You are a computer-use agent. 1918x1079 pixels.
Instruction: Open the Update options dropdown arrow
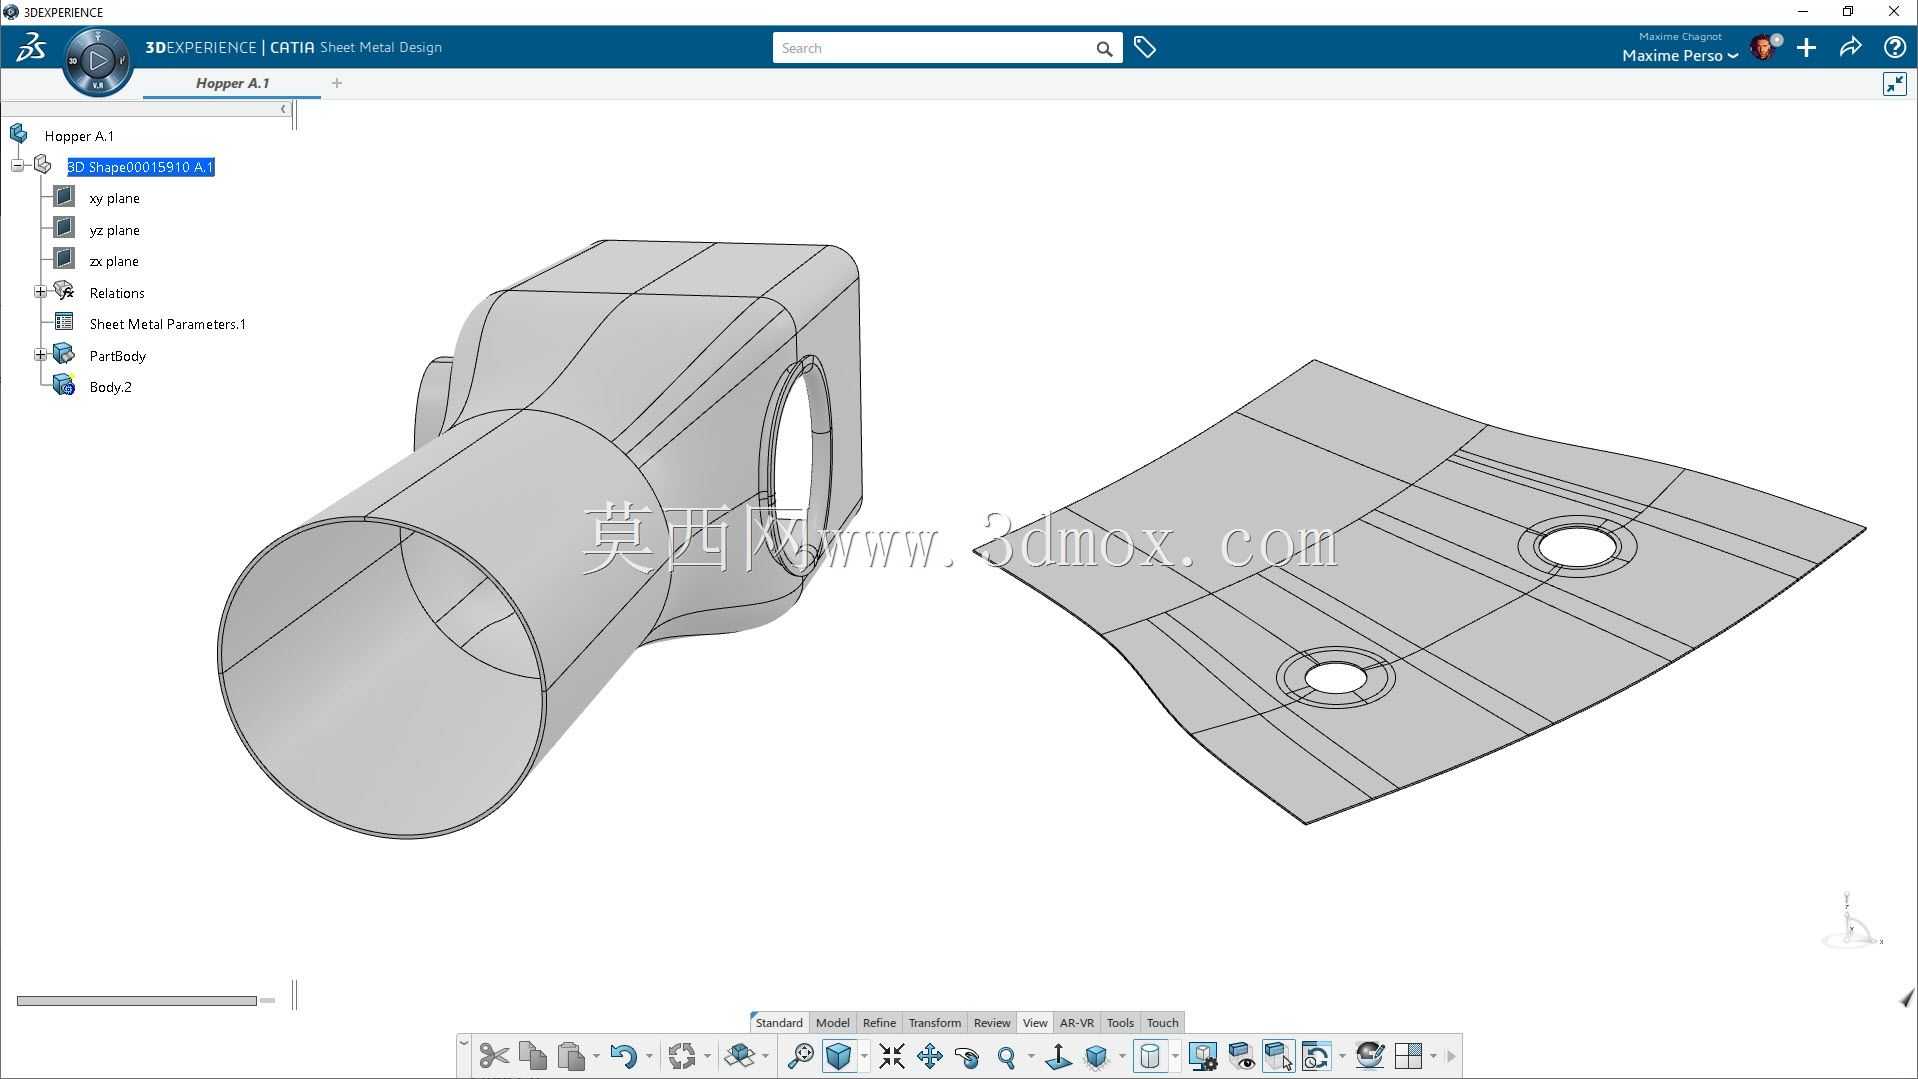pyautogui.click(x=707, y=1056)
